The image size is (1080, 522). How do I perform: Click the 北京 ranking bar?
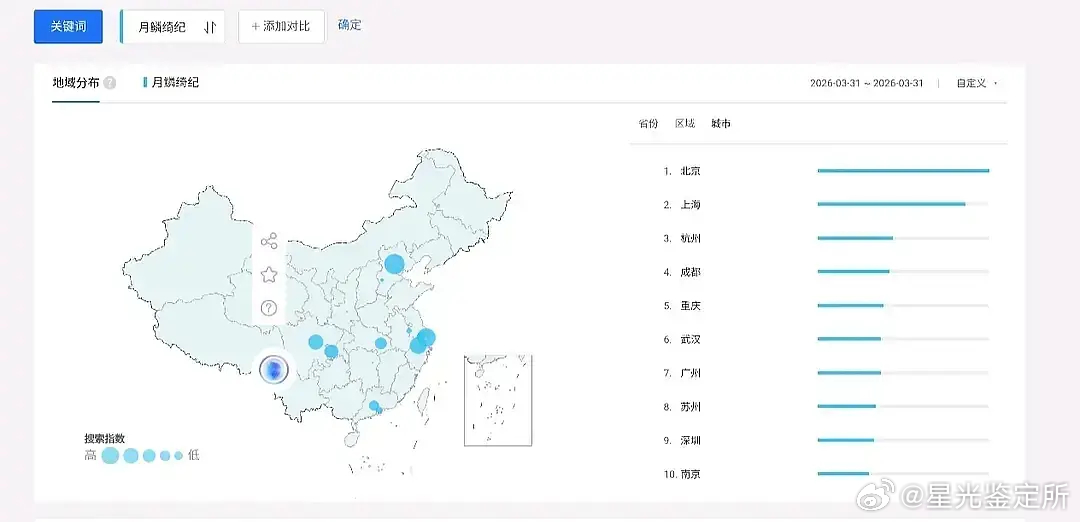point(903,171)
